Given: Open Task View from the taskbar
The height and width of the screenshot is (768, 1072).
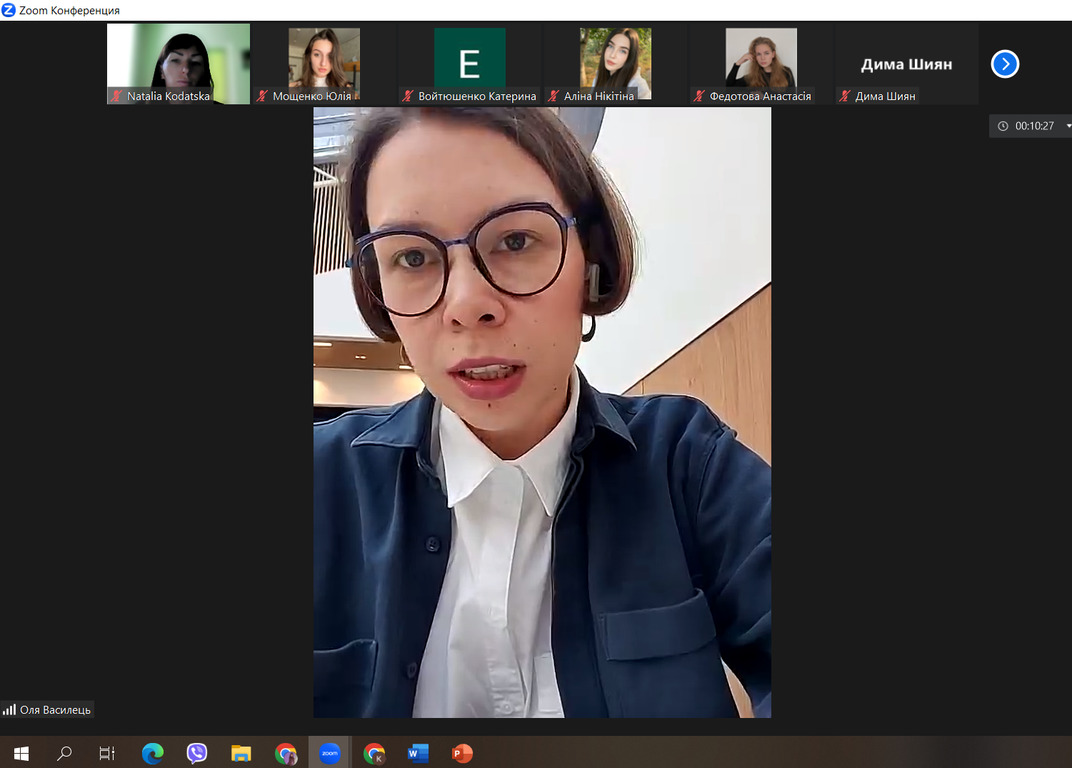Looking at the screenshot, I should [107, 753].
